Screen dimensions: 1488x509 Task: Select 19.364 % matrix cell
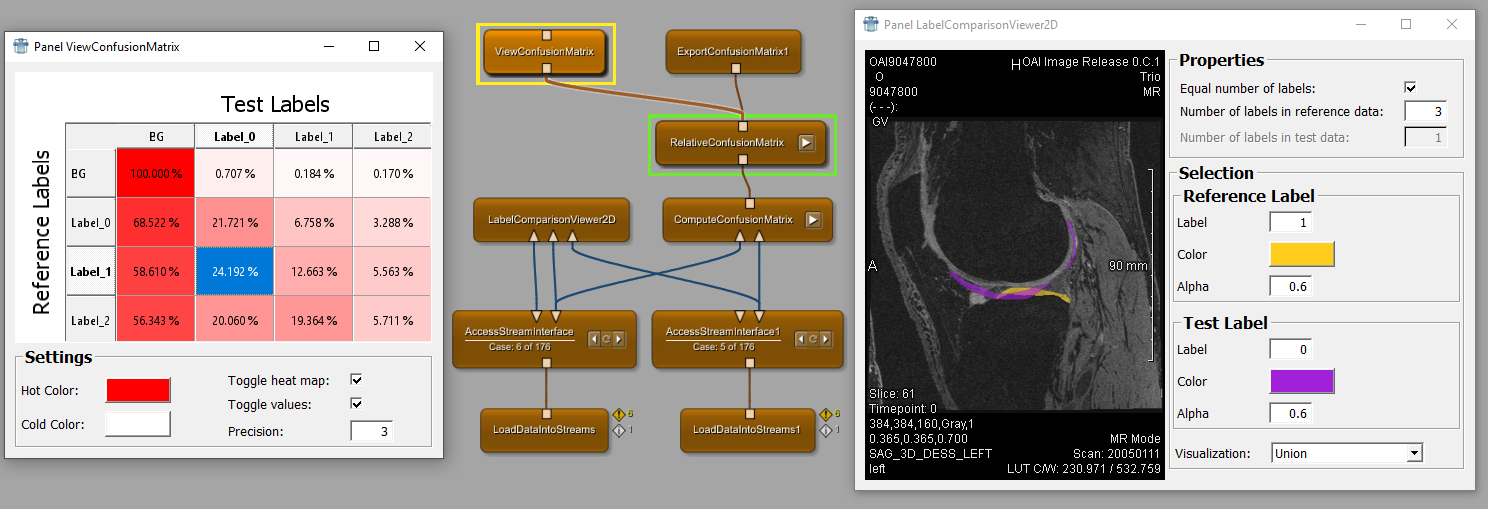click(x=313, y=320)
